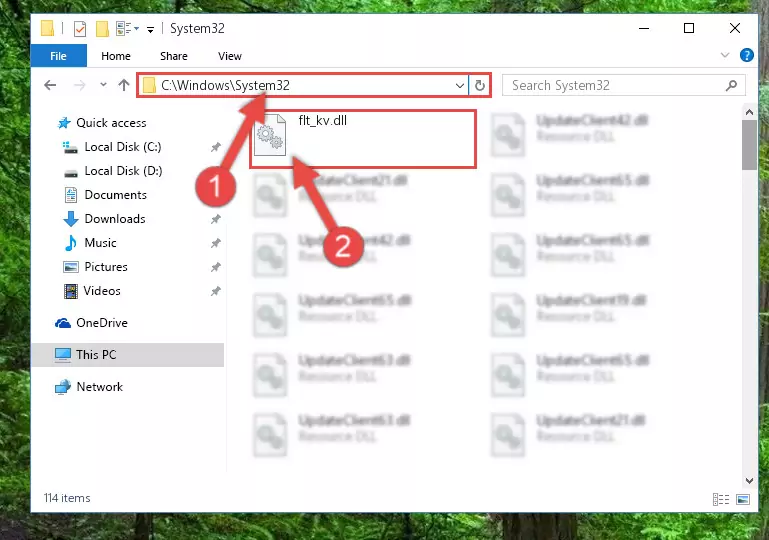Open the File menu tab
This screenshot has height=540, width=769.
click(x=58, y=56)
